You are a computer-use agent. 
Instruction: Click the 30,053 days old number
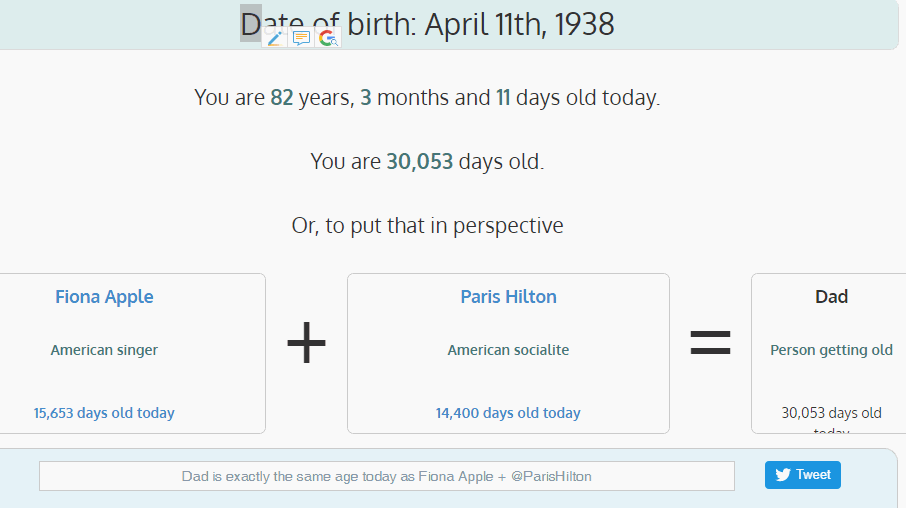[419, 162]
